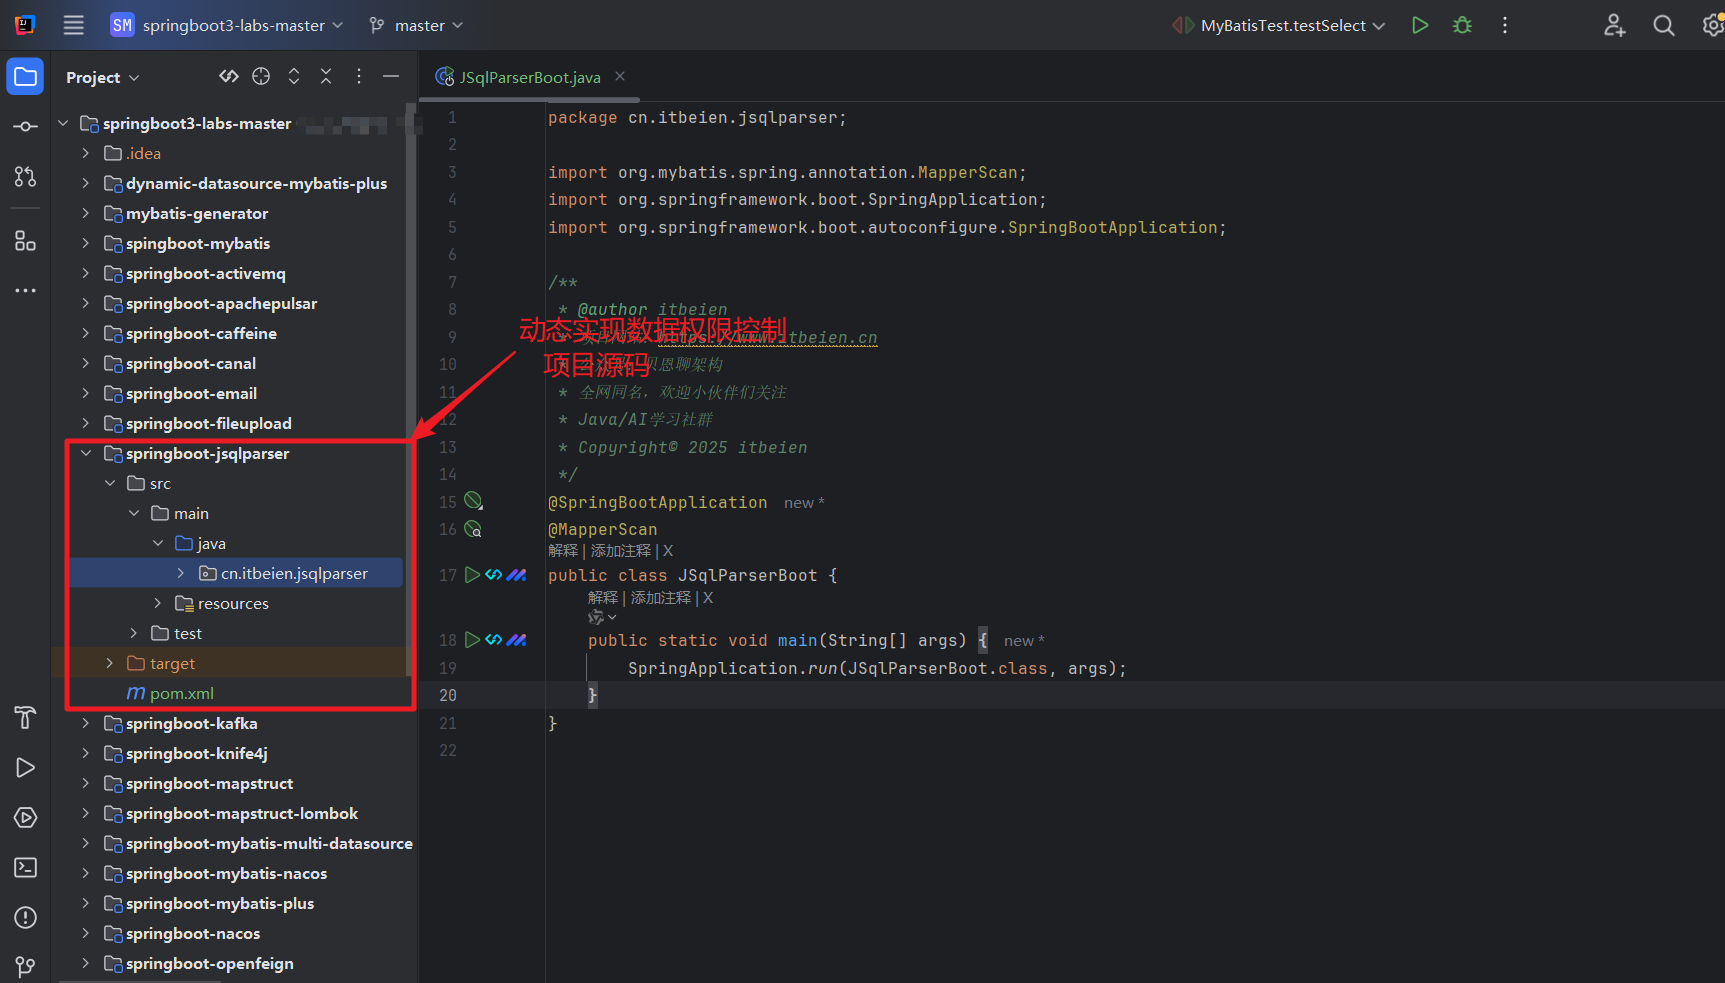Viewport: 1725px width, 983px height.
Task: Open the Run tool window
Action: (25, 767)
